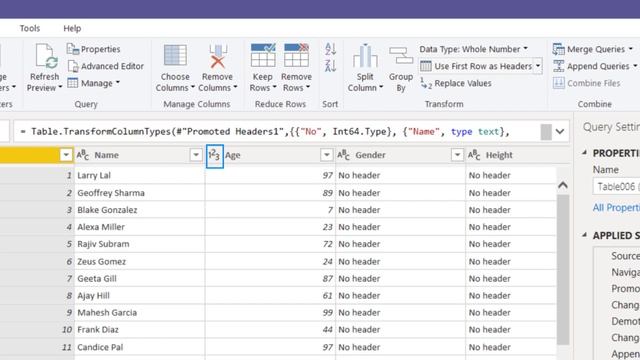Click the Refresh Preview icon
This screenshot has height=360, width=640.
pyautogui.click(x=46, y=56)
